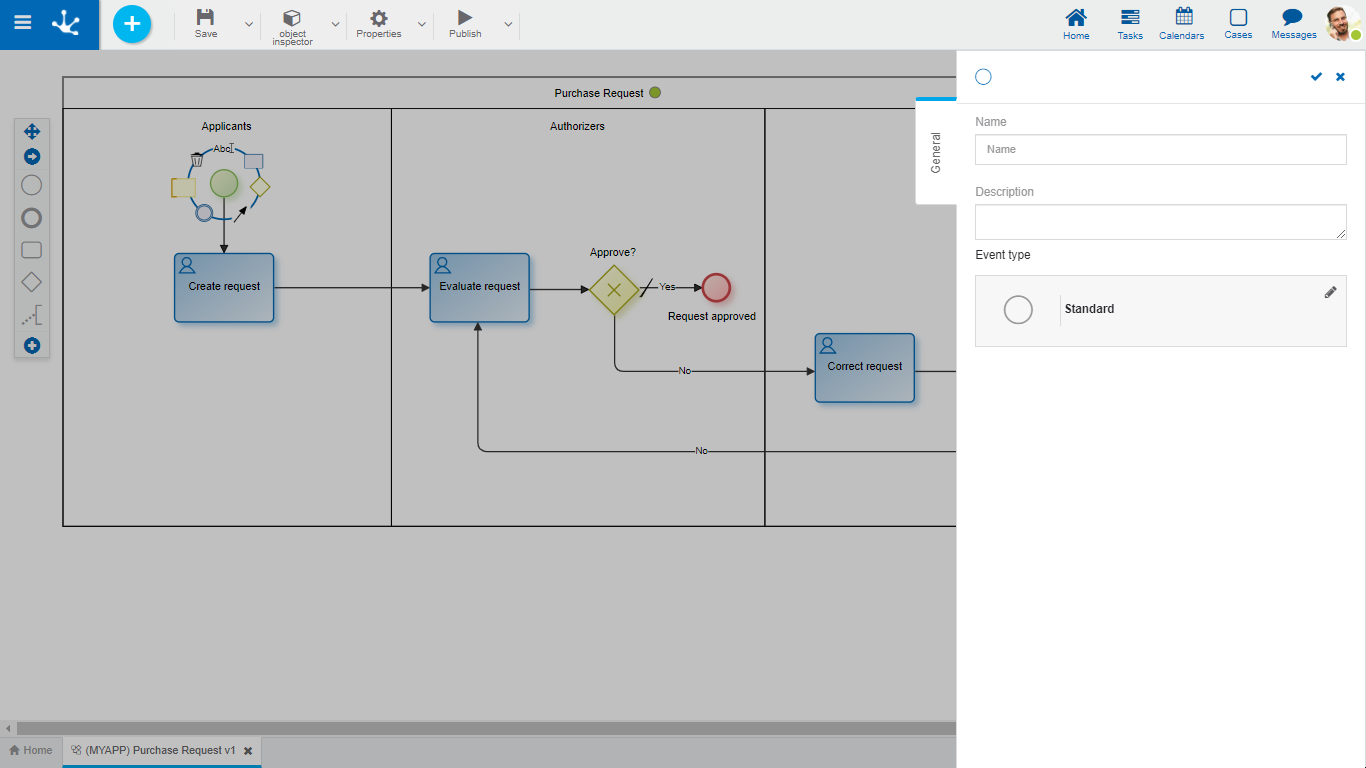
Task: Click the trash icon near start event
Action: coord(197,159)
